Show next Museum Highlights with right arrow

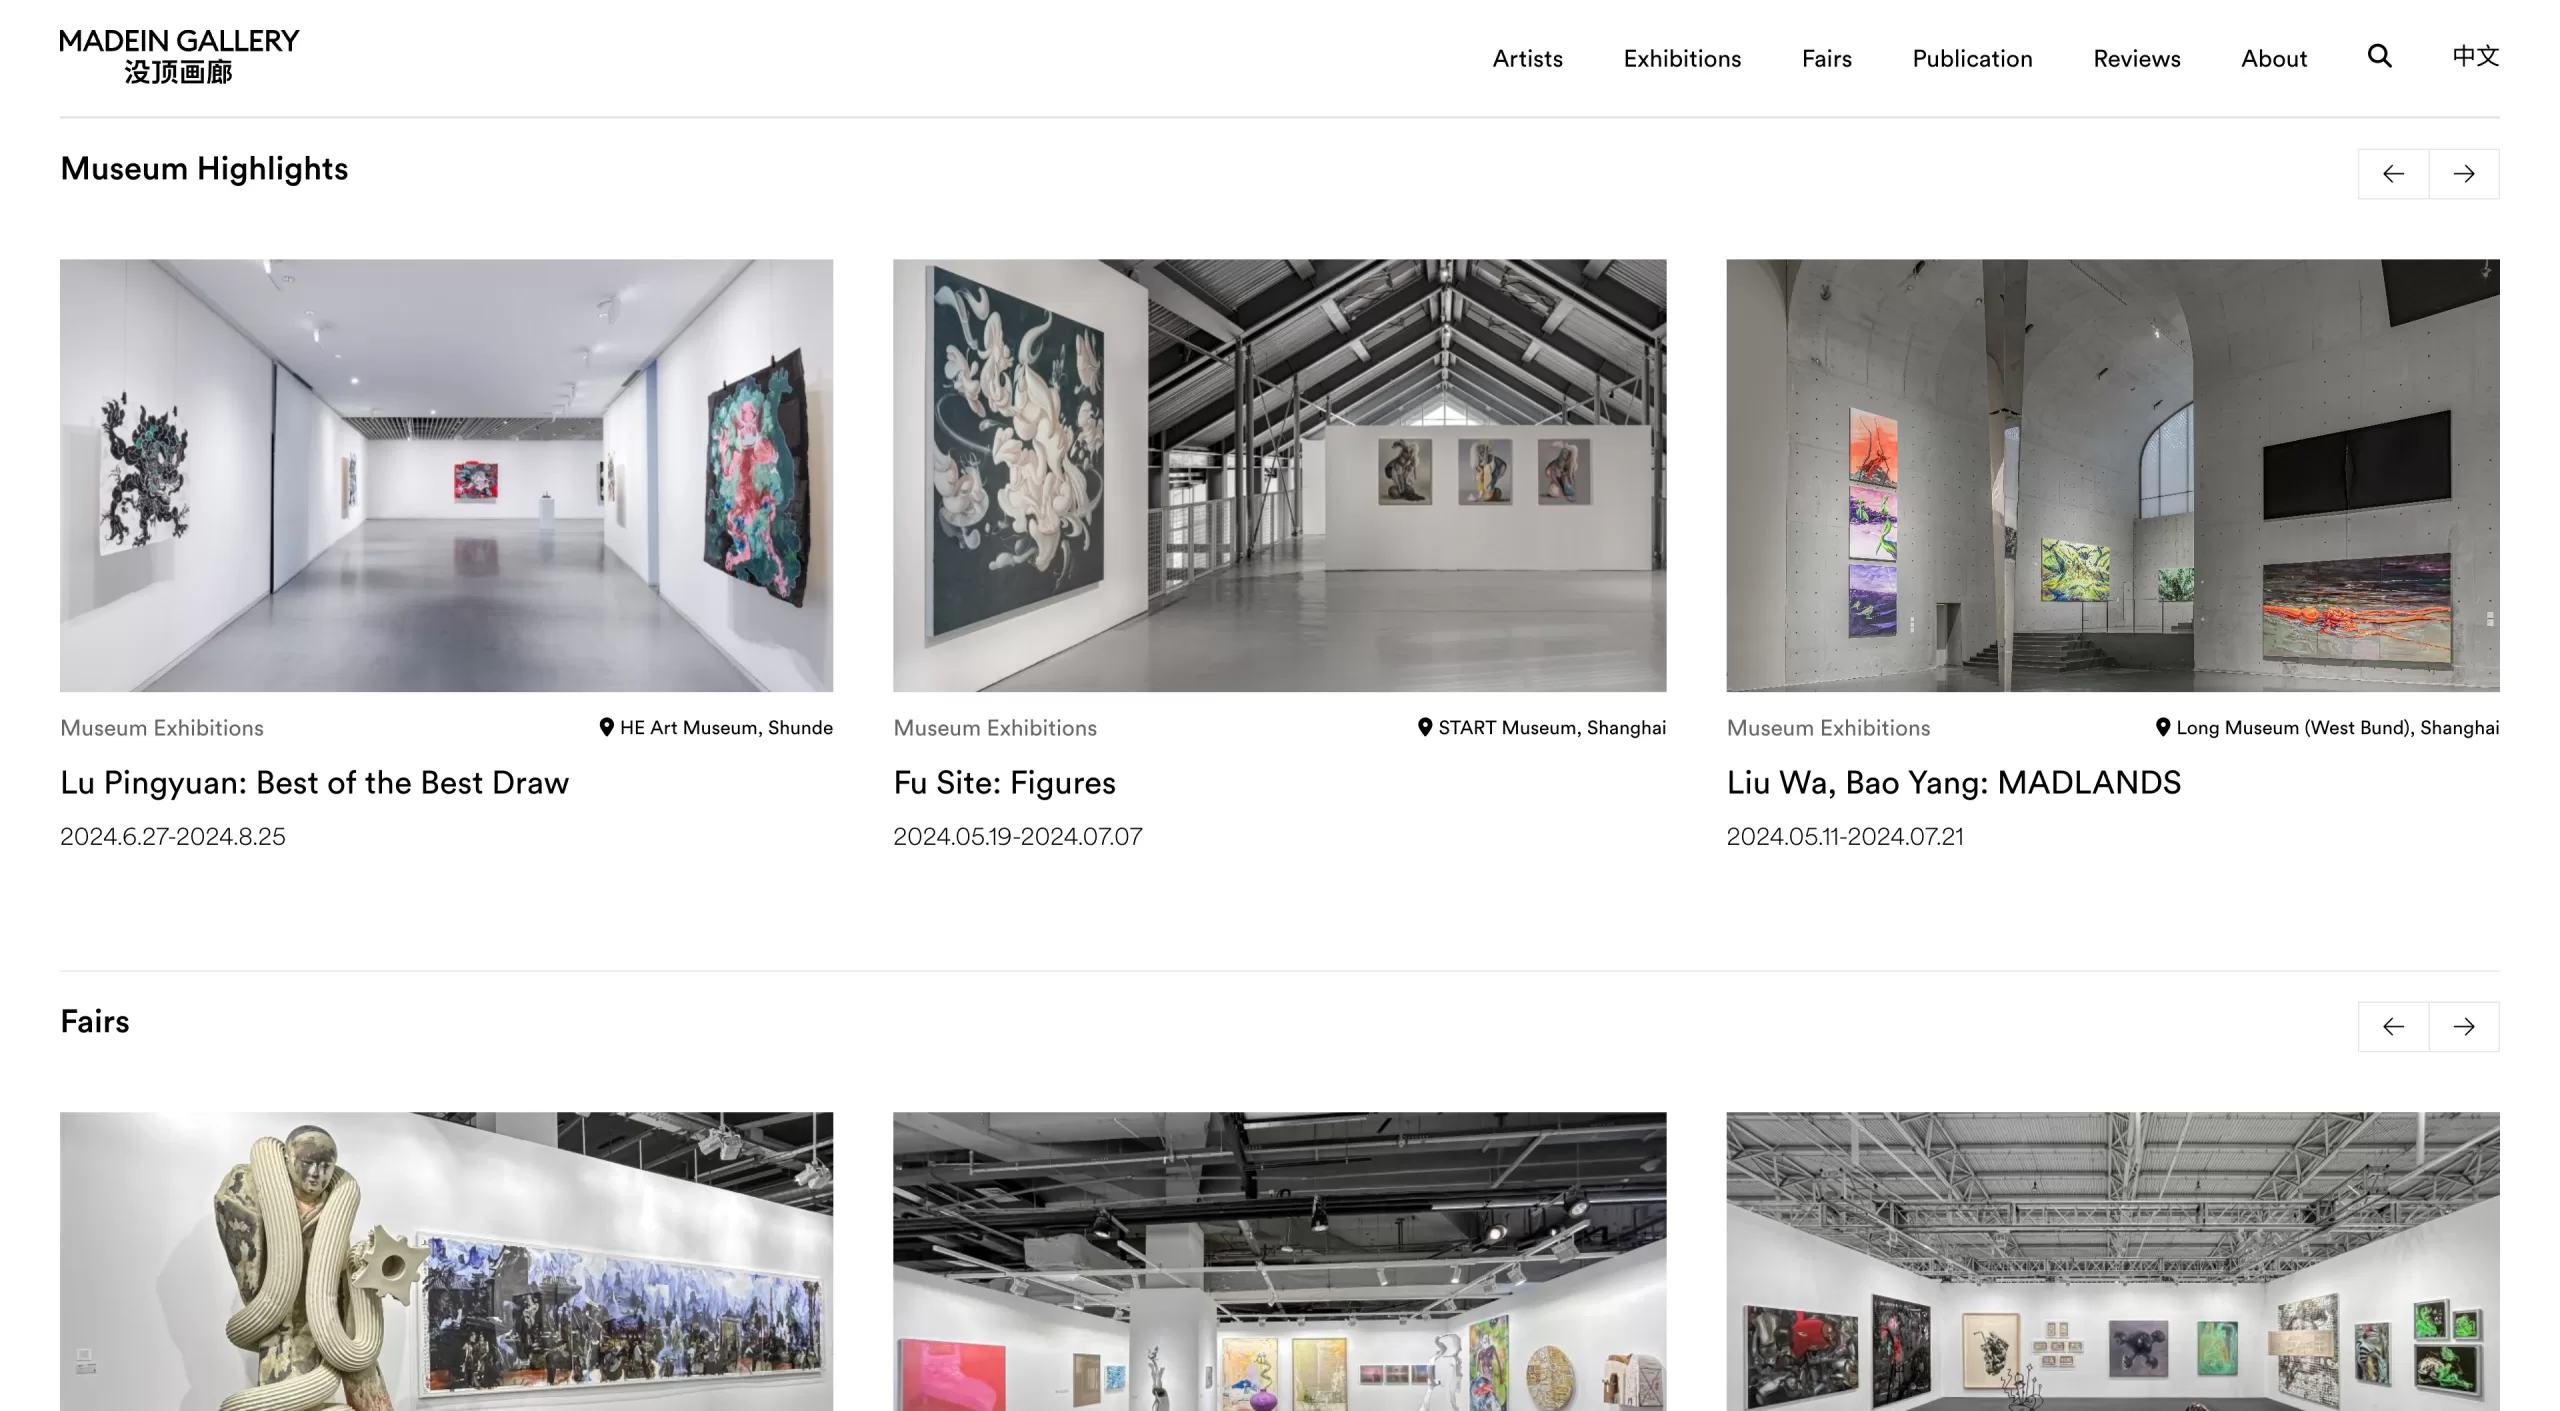click(2464, 174)
